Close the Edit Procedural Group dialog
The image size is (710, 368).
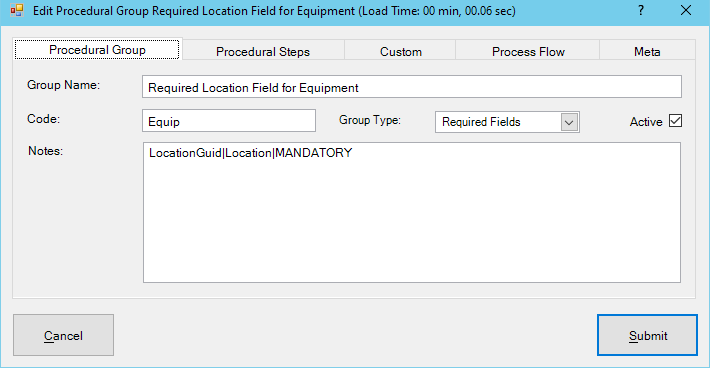[x=686, y=10]
